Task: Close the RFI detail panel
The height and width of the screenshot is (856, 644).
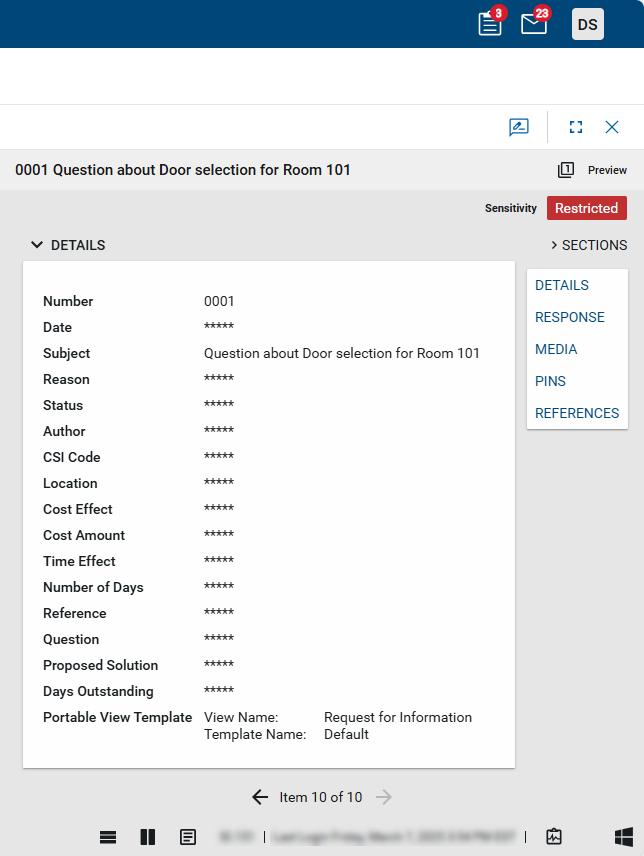Action: (x=612, y=127)
